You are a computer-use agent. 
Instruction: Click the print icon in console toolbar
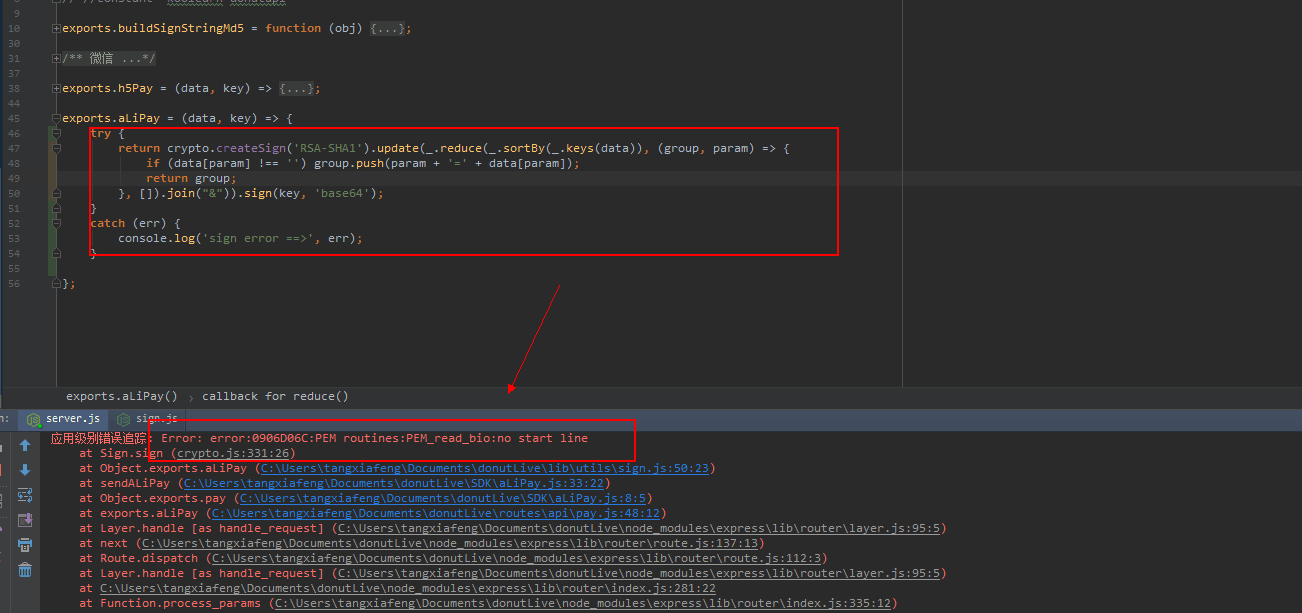tap(25, 545)
